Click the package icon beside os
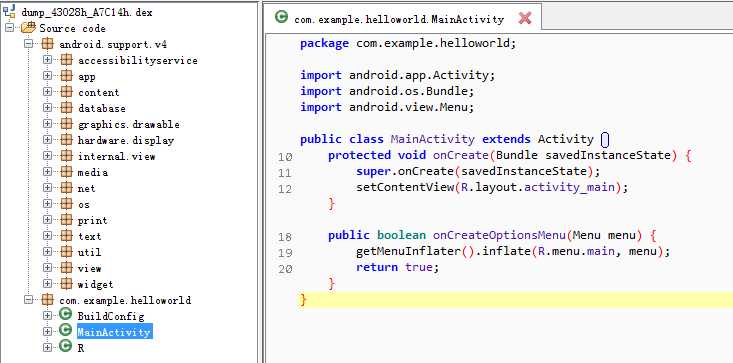Screen dimensions: 733x363 tap(67, 204)
